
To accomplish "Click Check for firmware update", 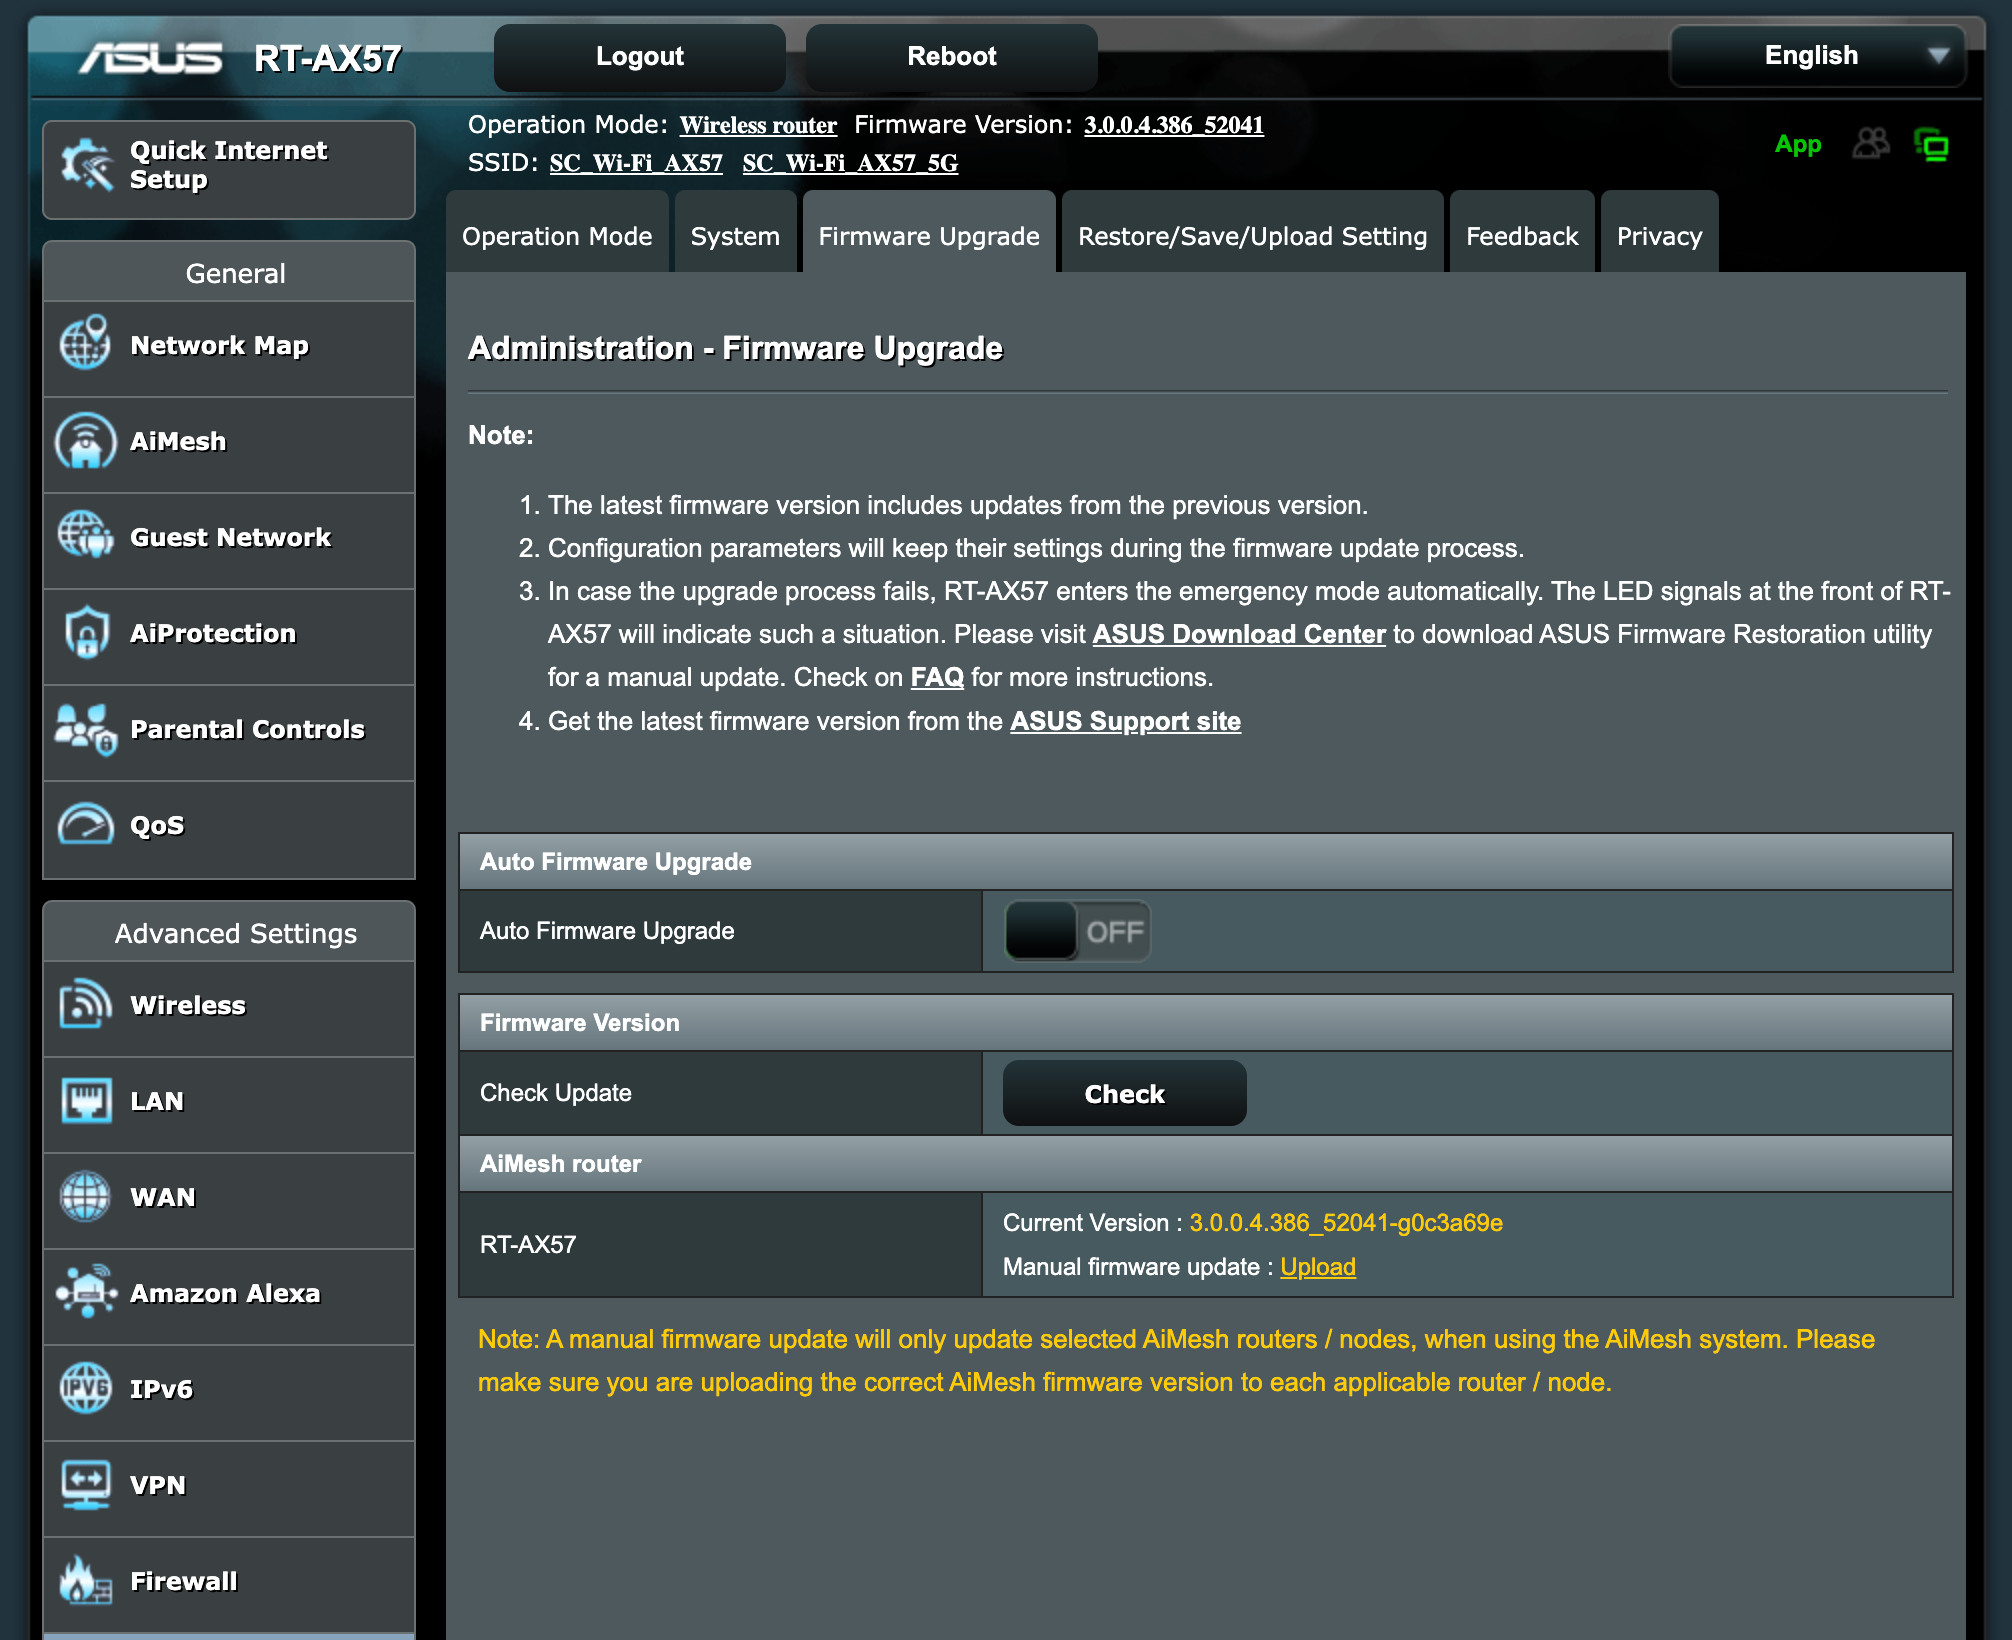I will [x=1123, y=1095].
